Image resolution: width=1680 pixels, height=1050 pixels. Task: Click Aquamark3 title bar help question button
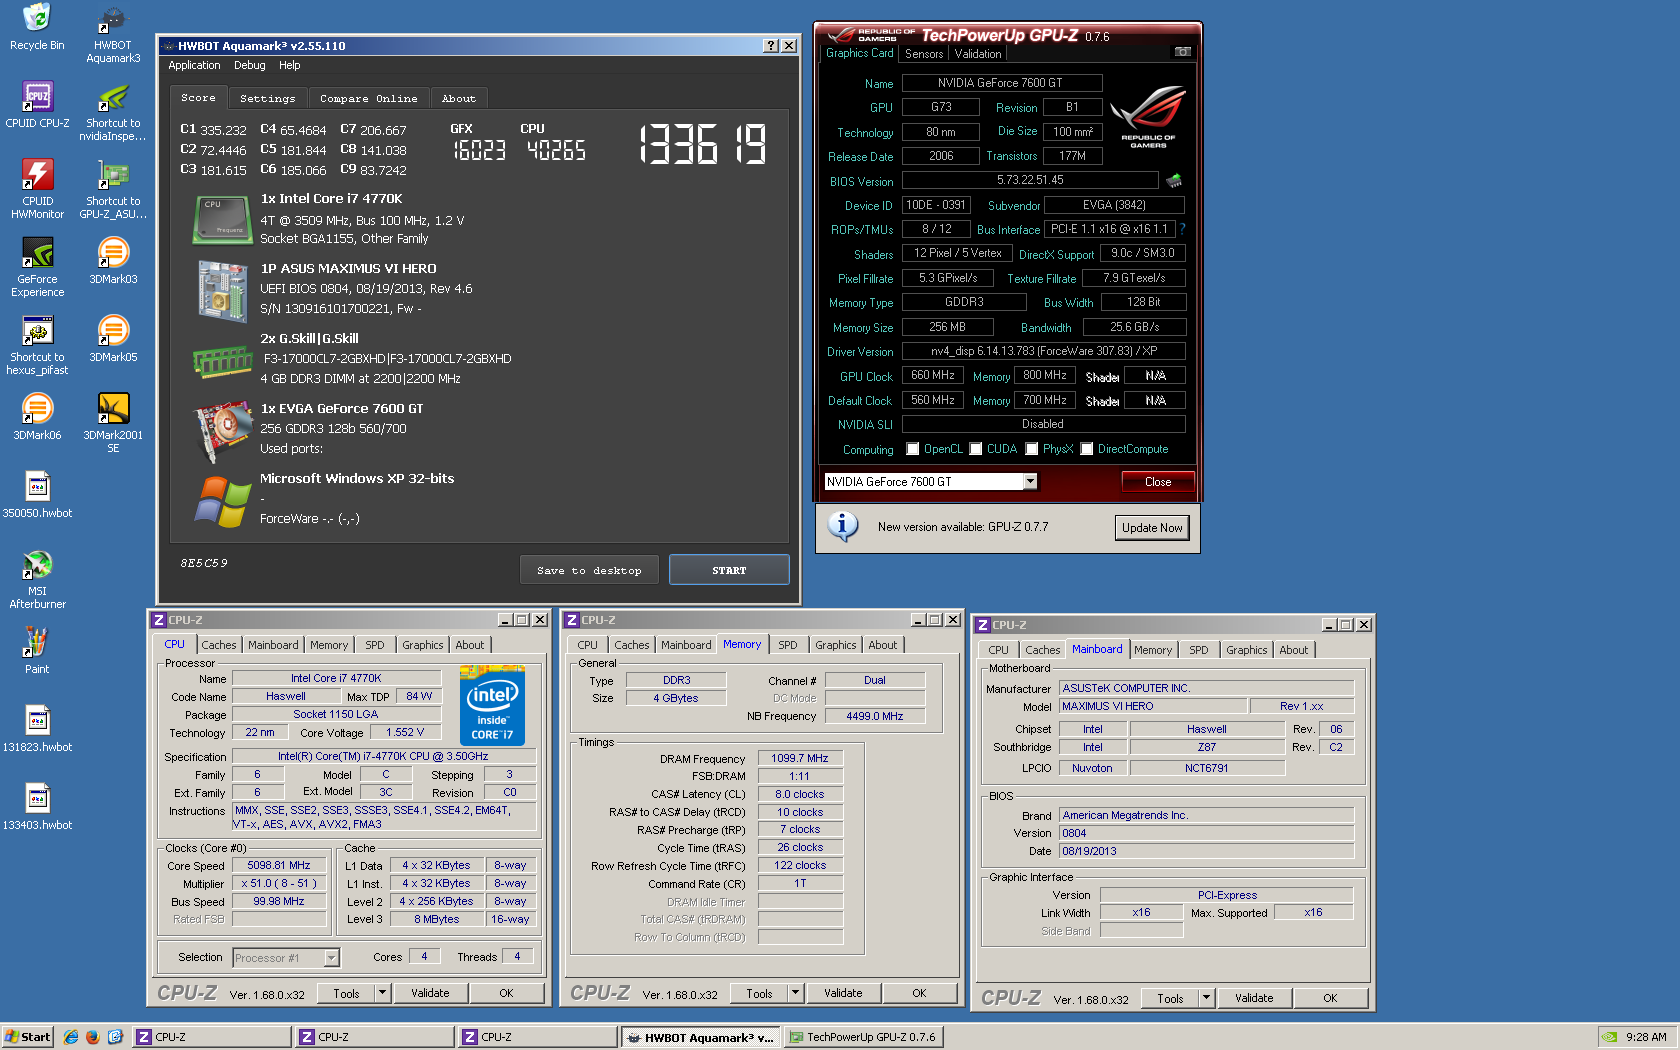[771, 46]
